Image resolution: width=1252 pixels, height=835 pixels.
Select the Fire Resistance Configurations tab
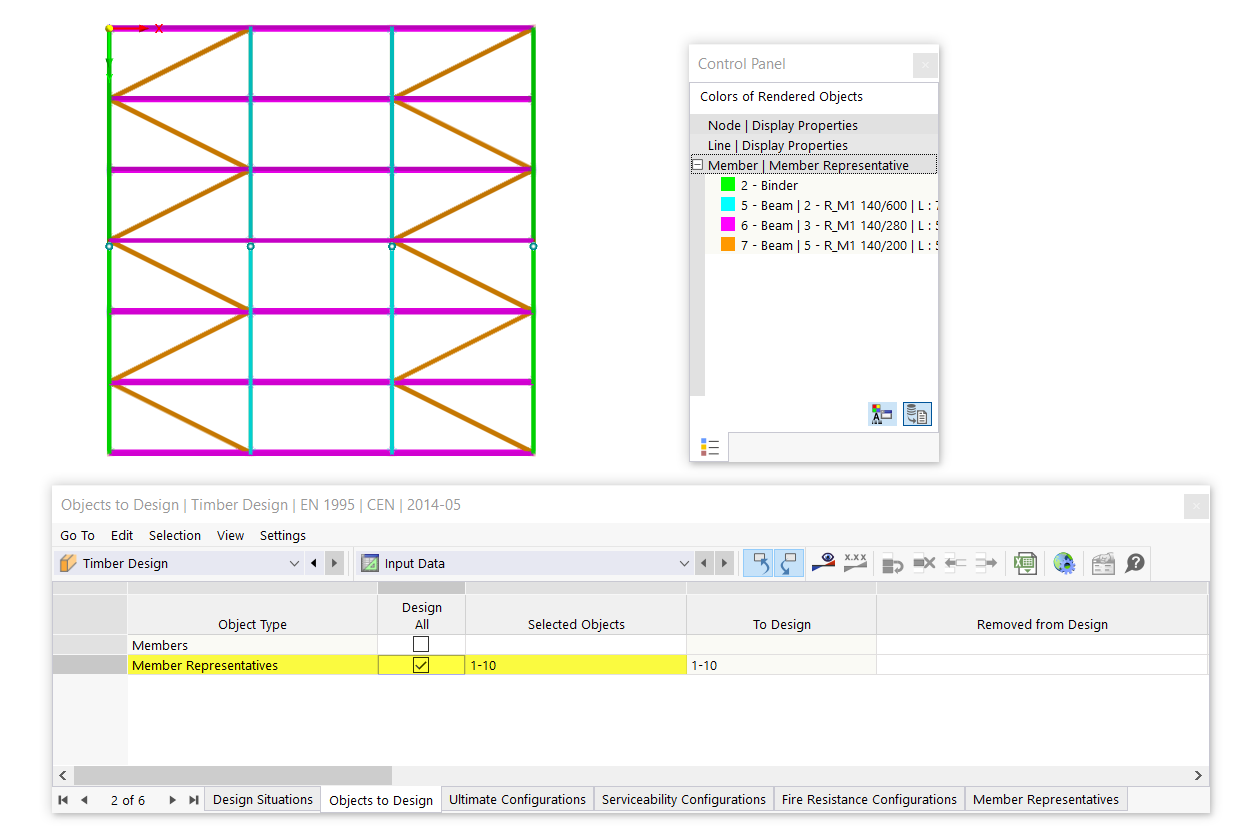[x=869, y=799]
